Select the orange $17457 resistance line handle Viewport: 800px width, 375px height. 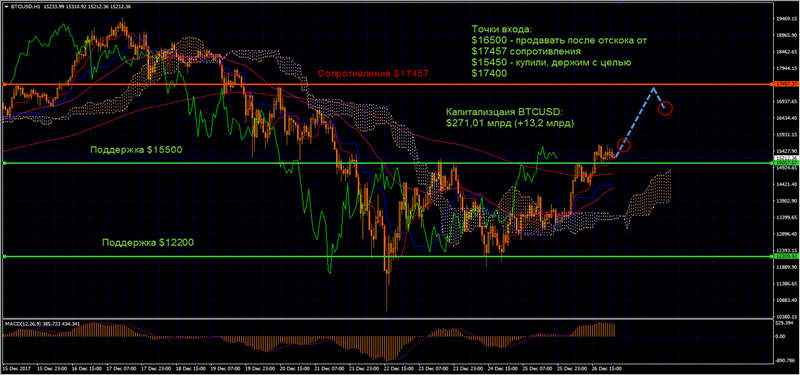pos(4,84)
